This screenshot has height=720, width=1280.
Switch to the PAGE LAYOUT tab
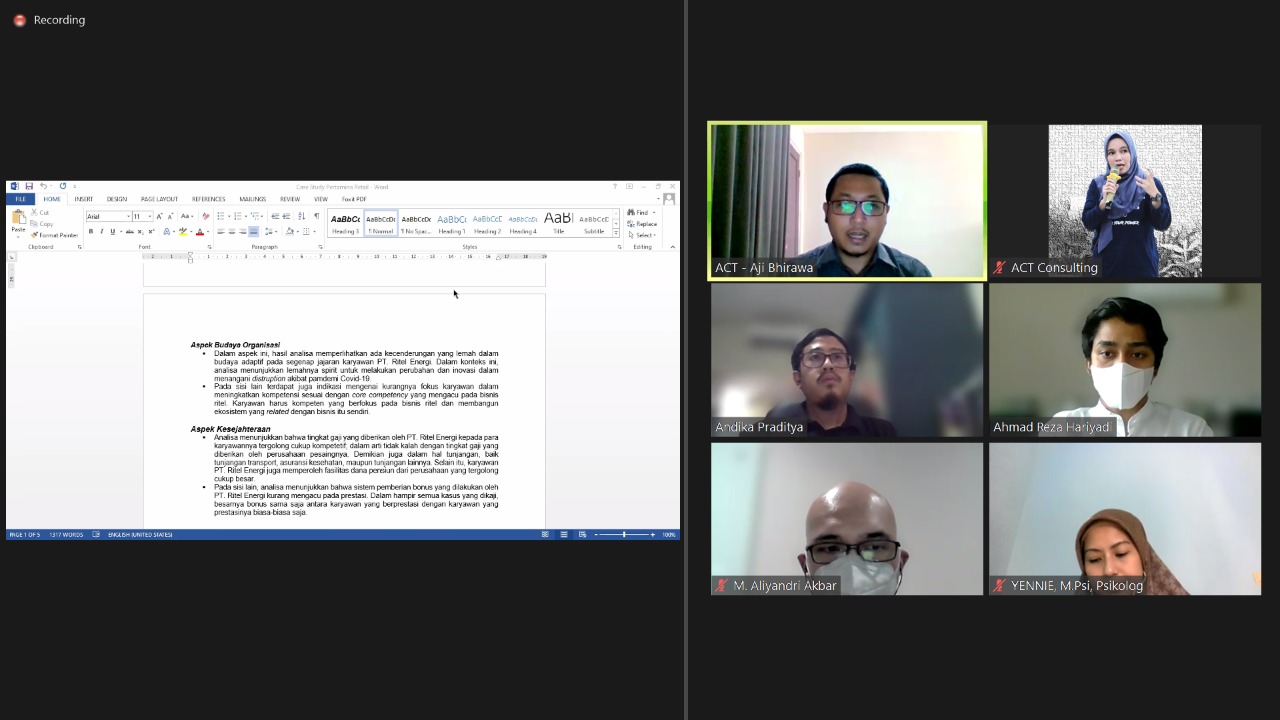click(x=159, y=199)
